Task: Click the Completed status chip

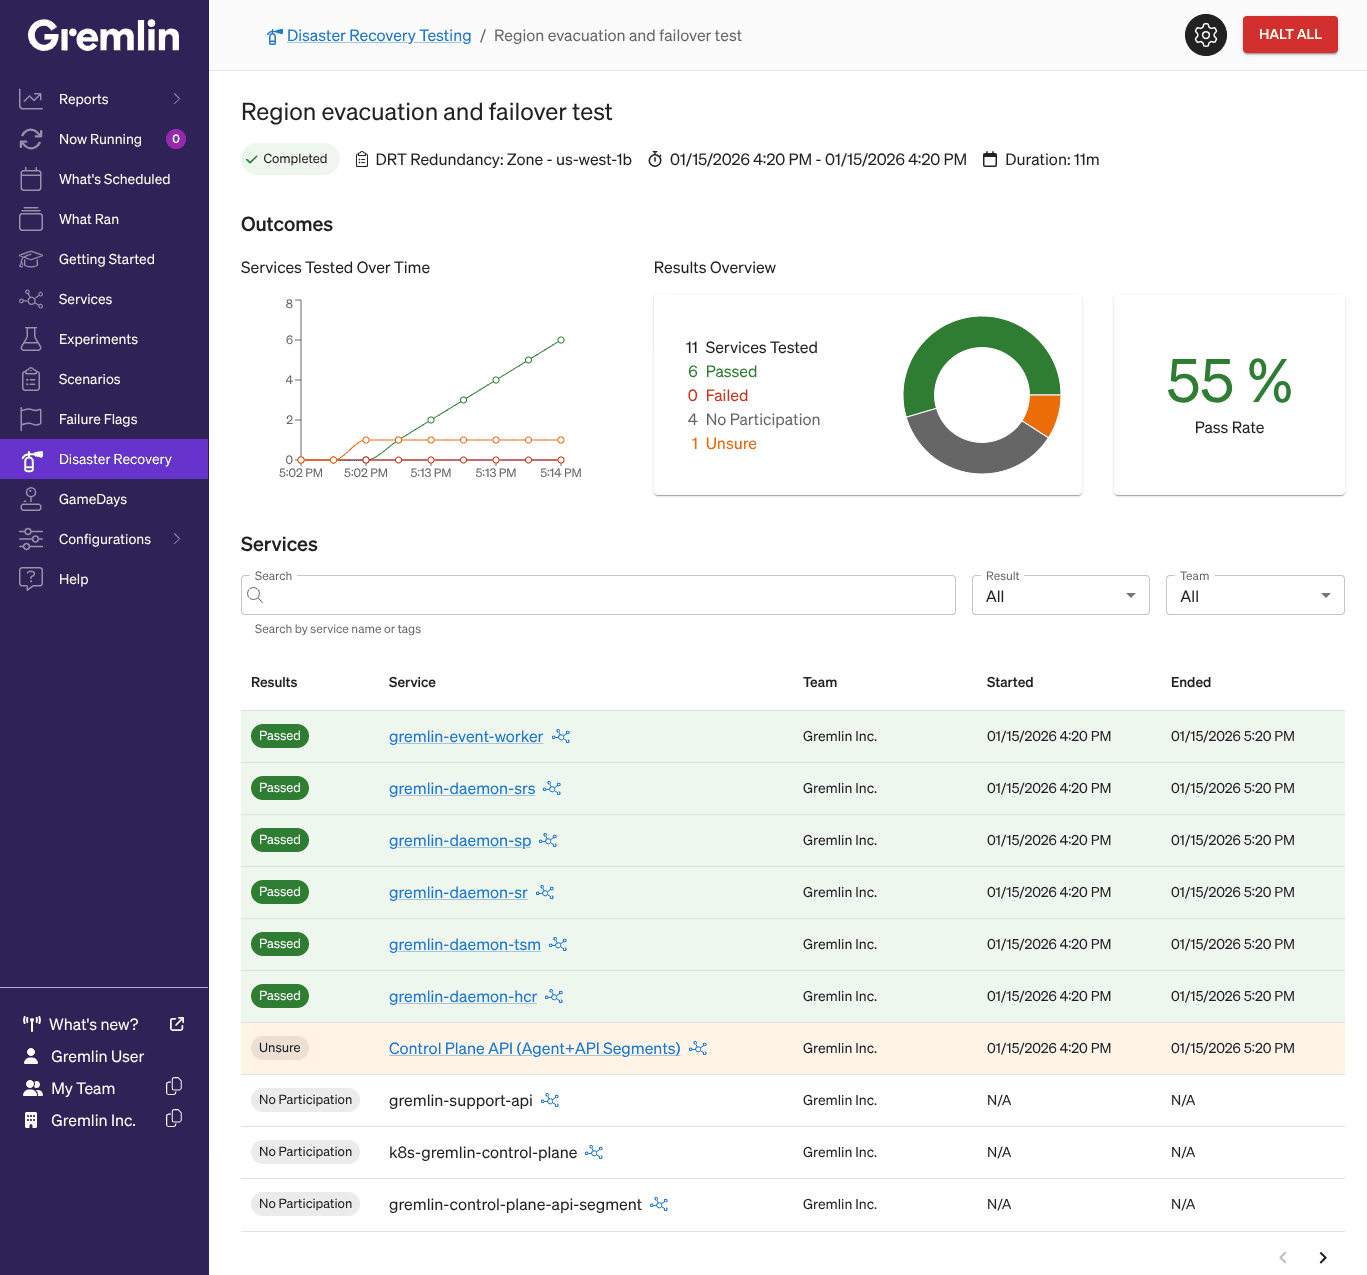Action: [290, 159]
